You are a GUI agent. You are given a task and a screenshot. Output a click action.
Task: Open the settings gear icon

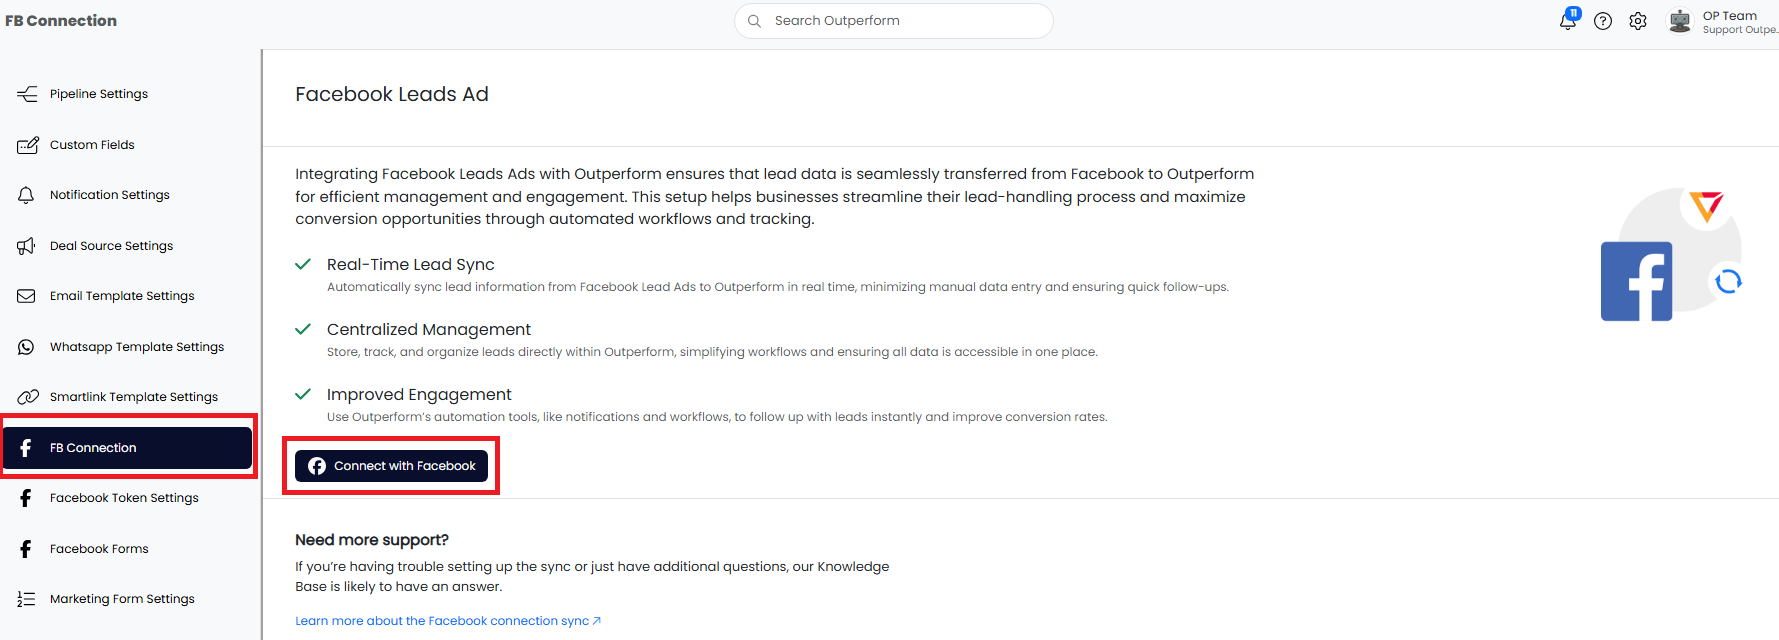(1638, 21)
